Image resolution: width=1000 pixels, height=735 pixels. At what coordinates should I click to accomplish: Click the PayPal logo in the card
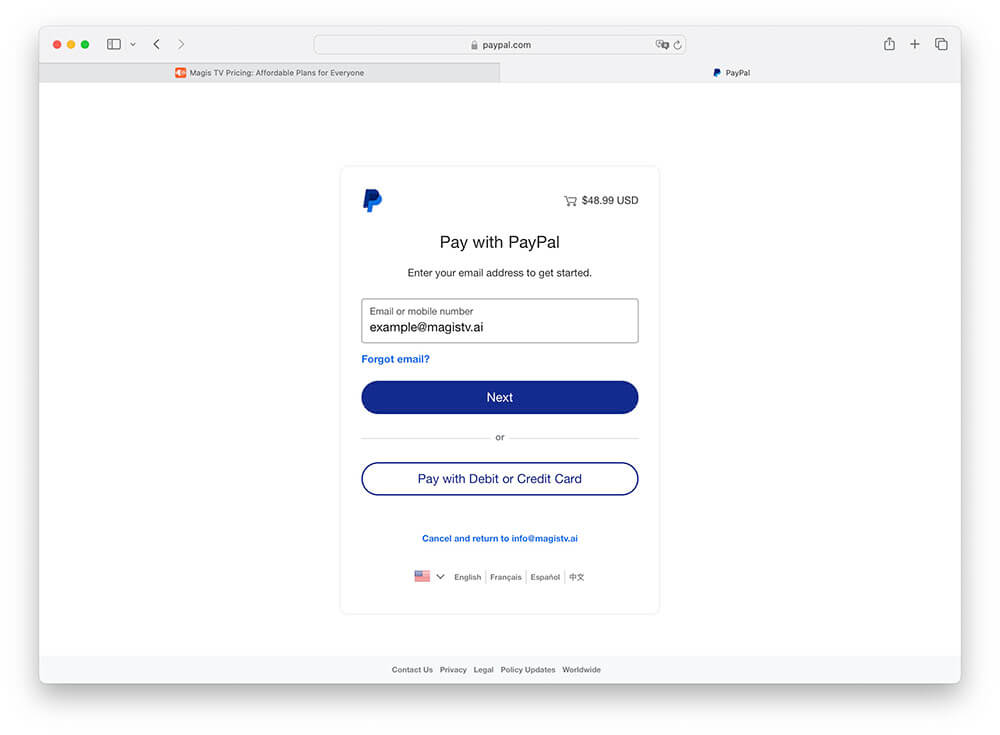(372, 200)
